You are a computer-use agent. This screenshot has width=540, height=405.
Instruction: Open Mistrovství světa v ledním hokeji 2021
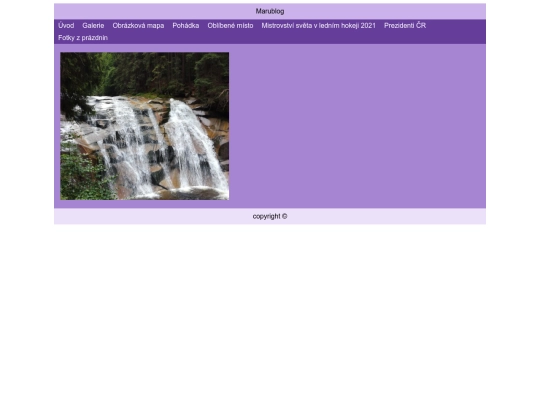pos(319,25)
